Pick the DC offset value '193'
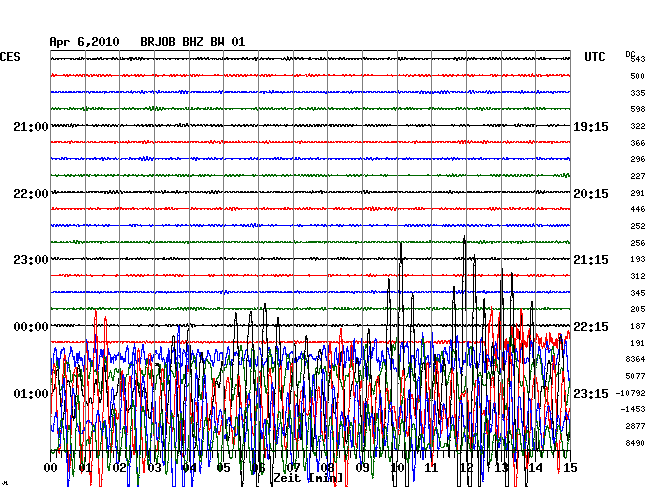 (638, 259)
